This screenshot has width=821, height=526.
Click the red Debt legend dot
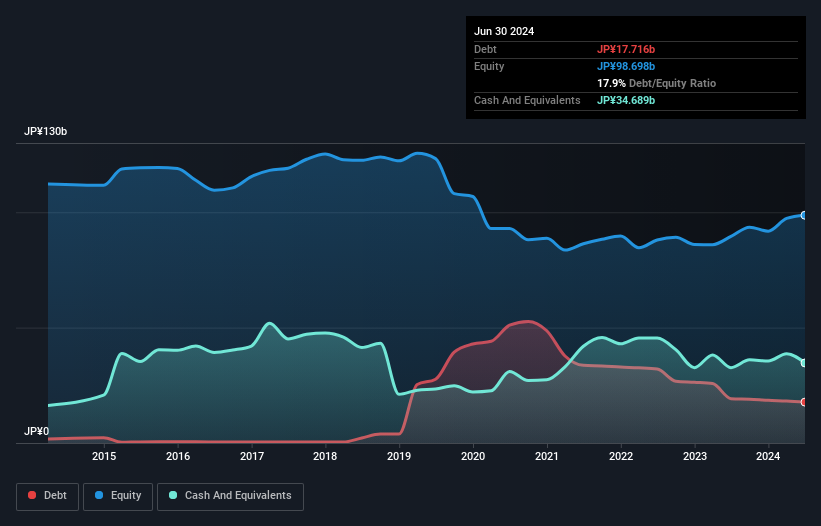point(32,495)
